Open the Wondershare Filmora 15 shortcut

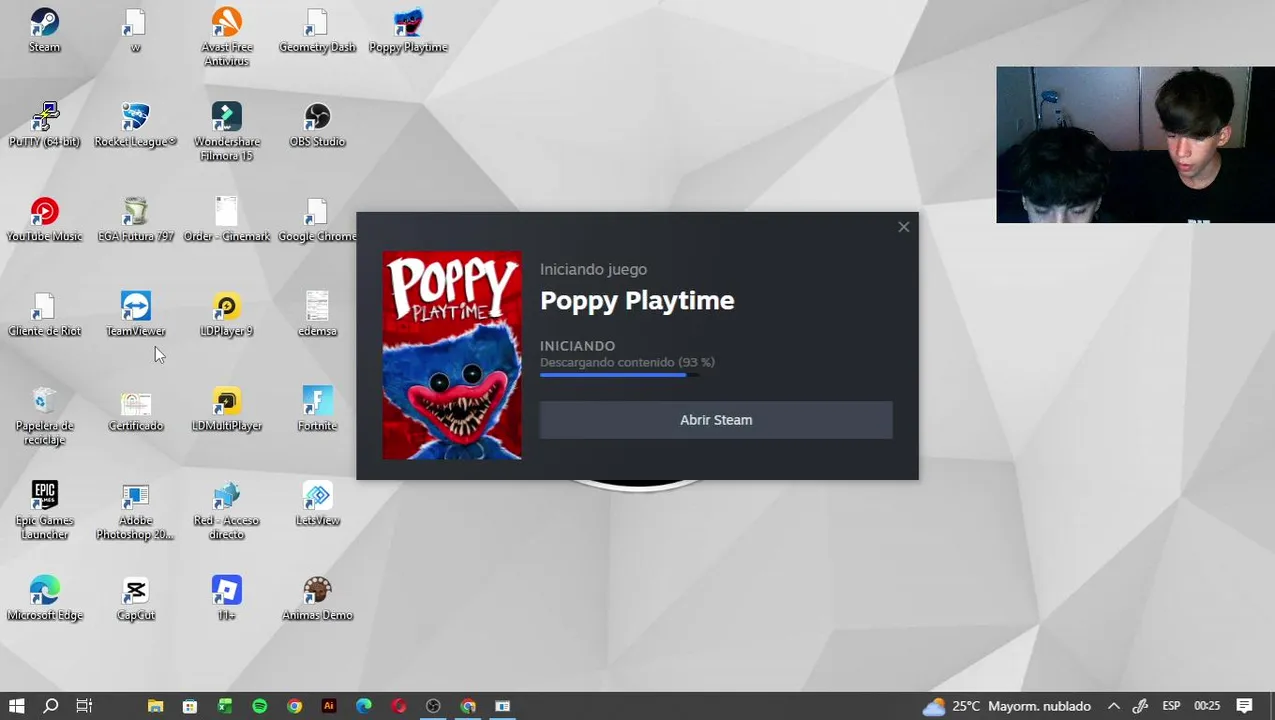[226, 132]
